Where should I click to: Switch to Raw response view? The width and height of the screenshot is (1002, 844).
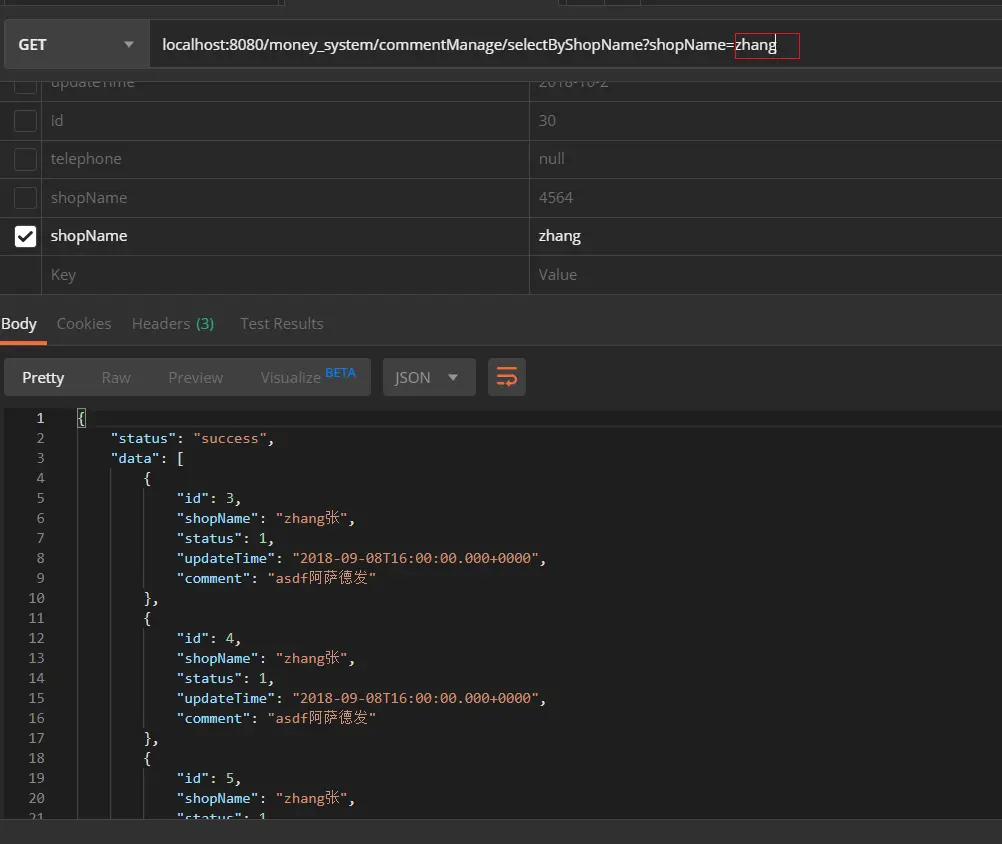[x=116, y=378]
